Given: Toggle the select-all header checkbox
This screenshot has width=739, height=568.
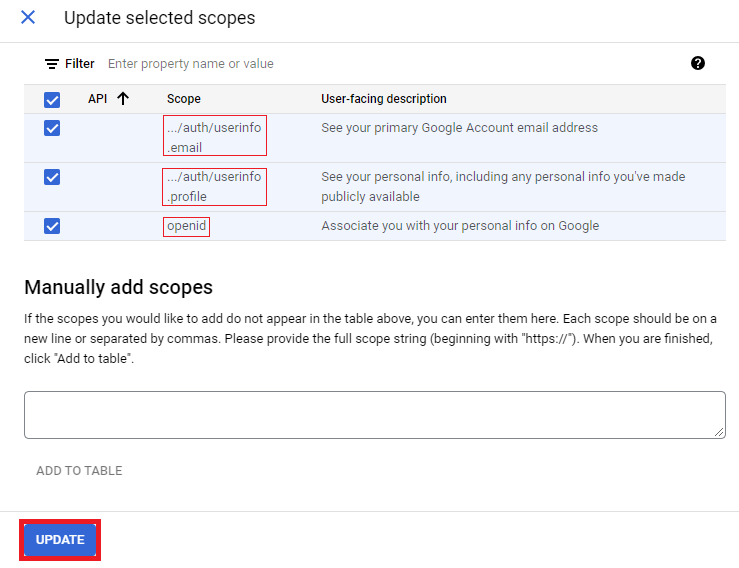Looking at the screenshot, I should coord(52,99).
